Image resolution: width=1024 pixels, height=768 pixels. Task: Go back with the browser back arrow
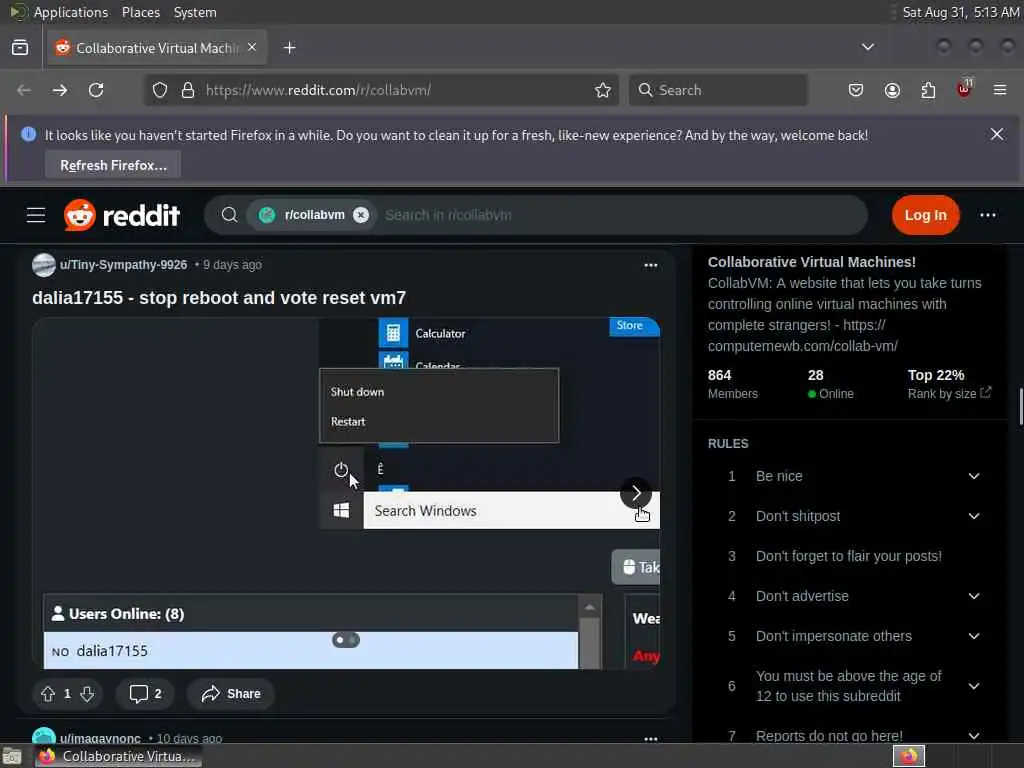pyautogui.click(x=24, y=90)
